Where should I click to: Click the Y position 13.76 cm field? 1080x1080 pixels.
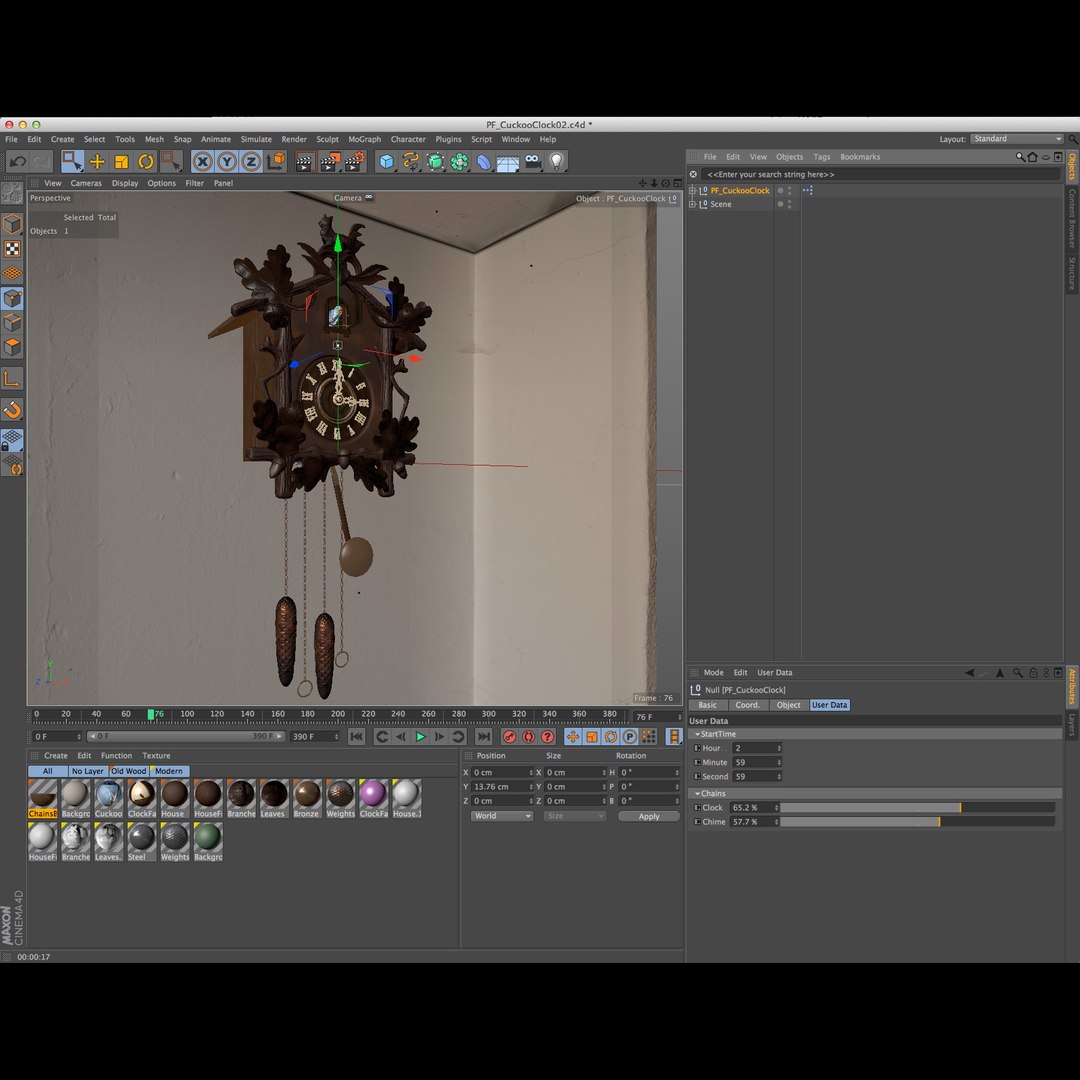502,787
